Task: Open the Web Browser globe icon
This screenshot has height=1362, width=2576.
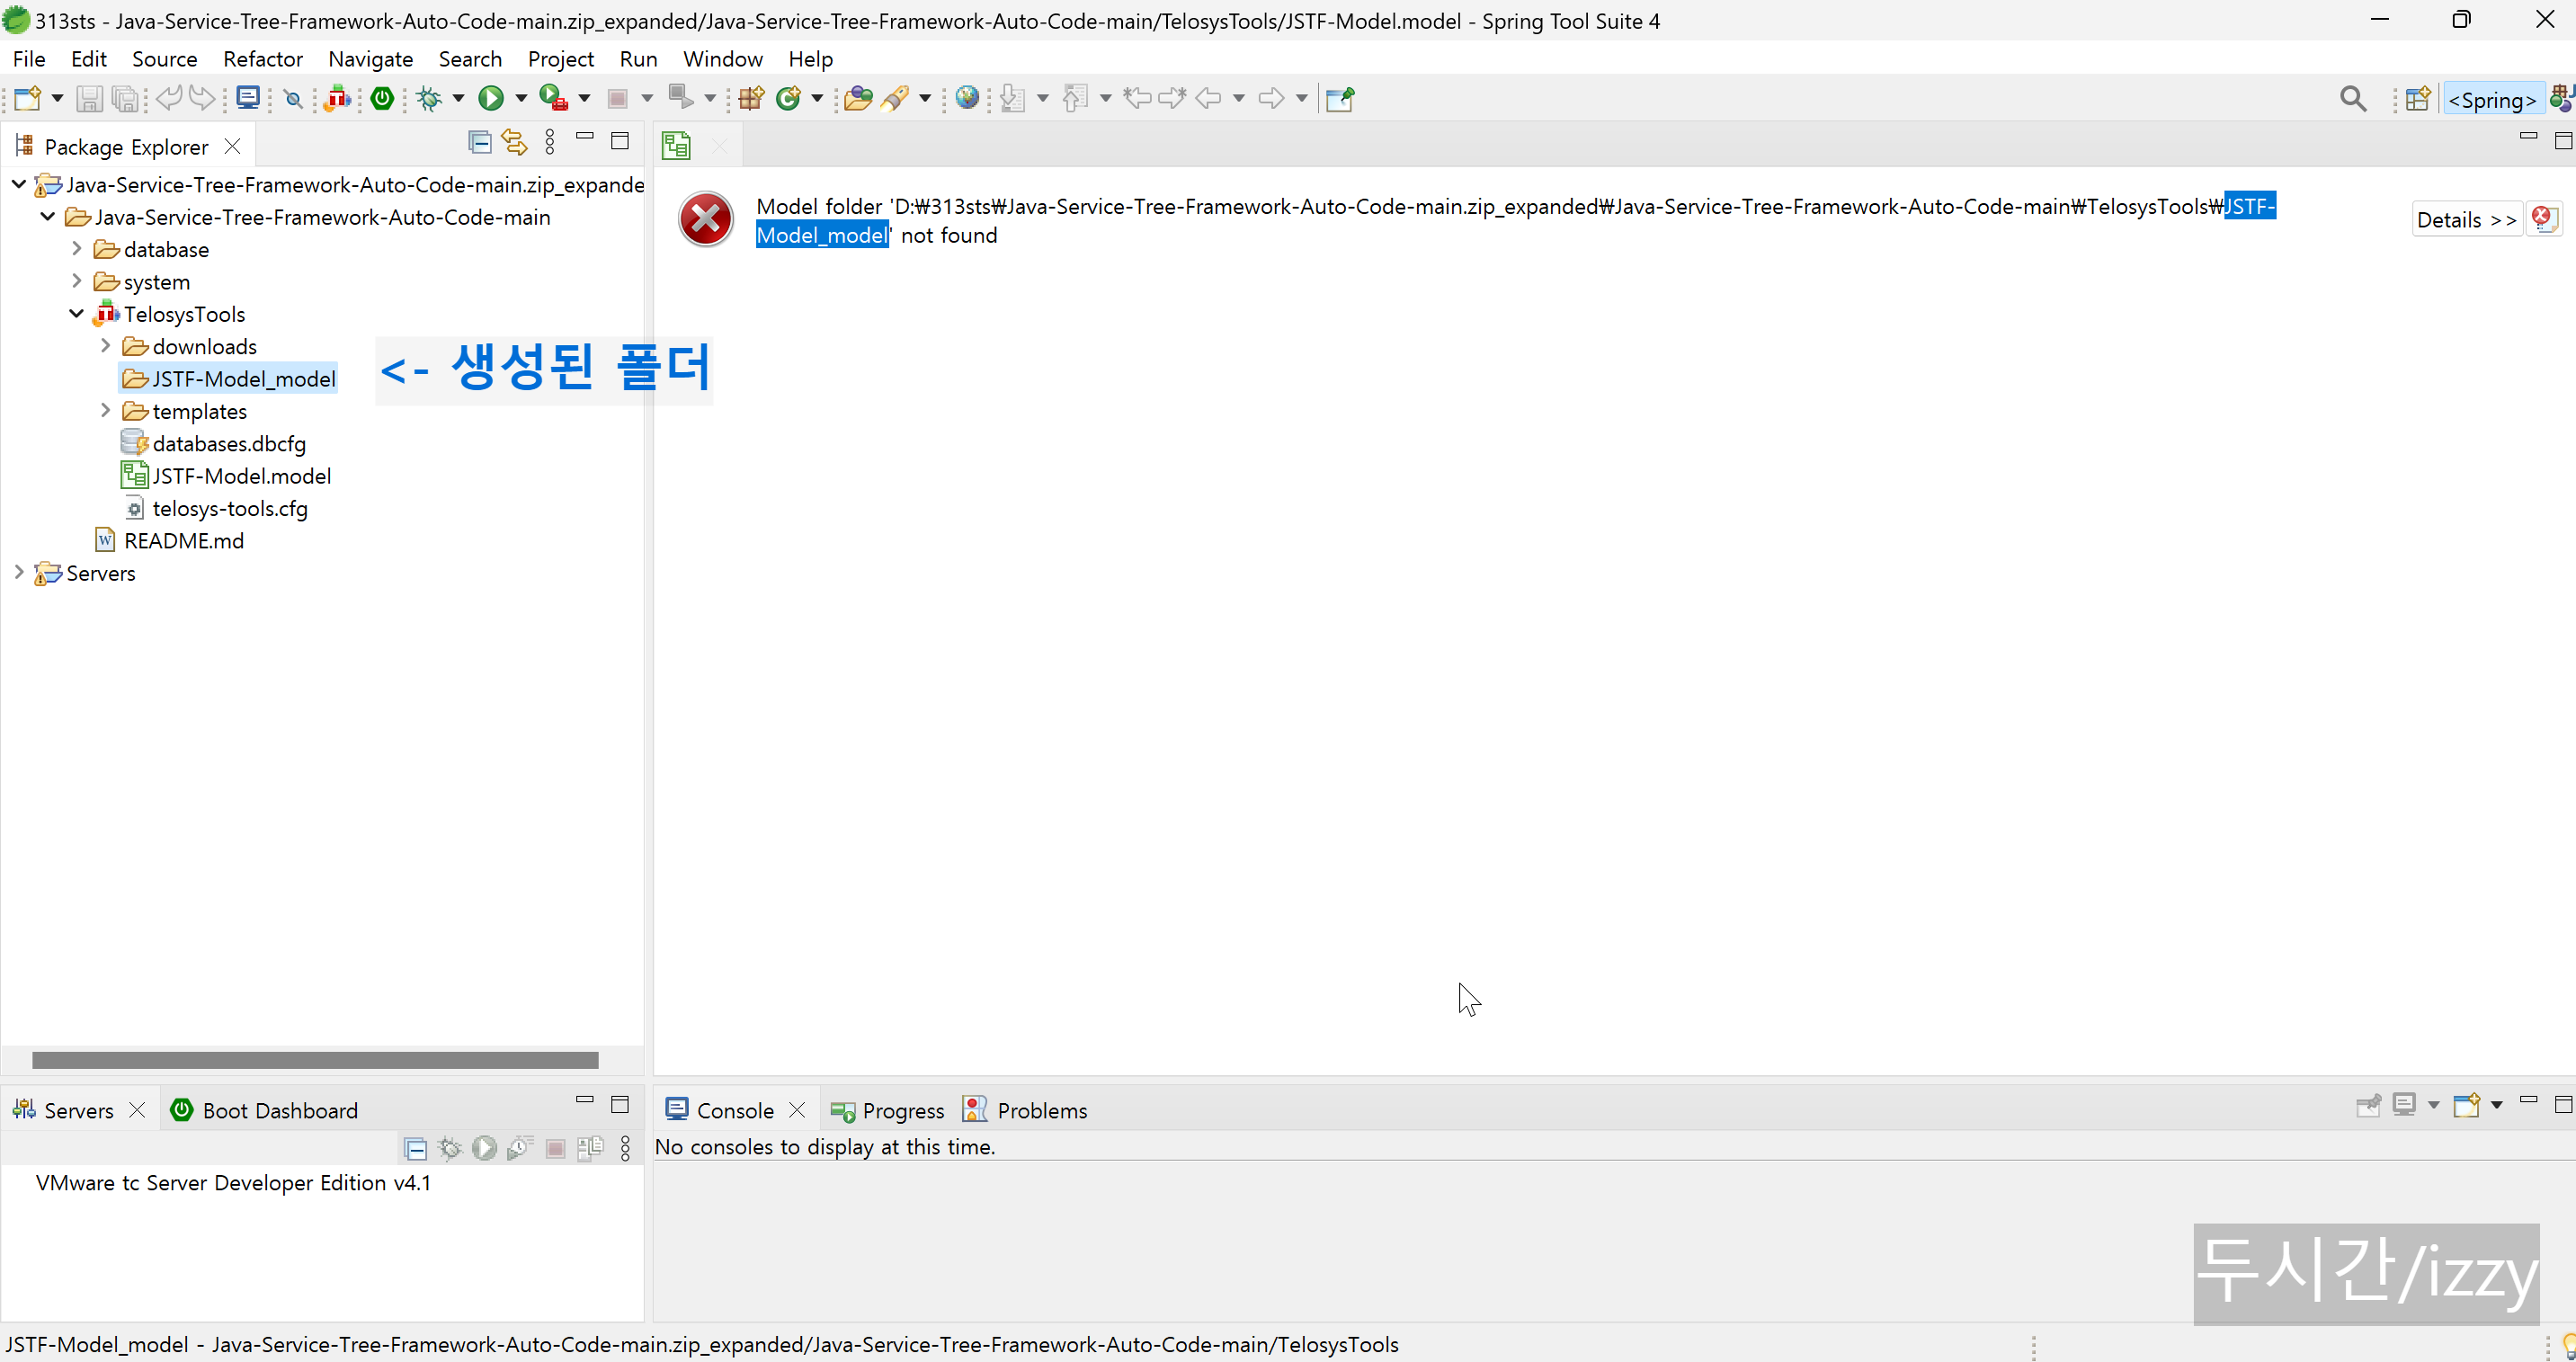Action: 967,98
